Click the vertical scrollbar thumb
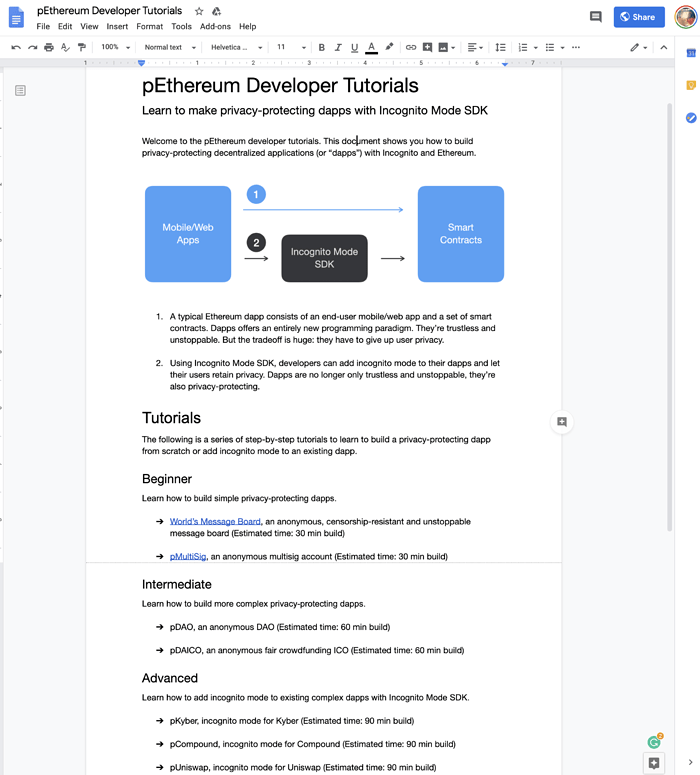This screenshot has width=700, height=775. coord(670,316)
